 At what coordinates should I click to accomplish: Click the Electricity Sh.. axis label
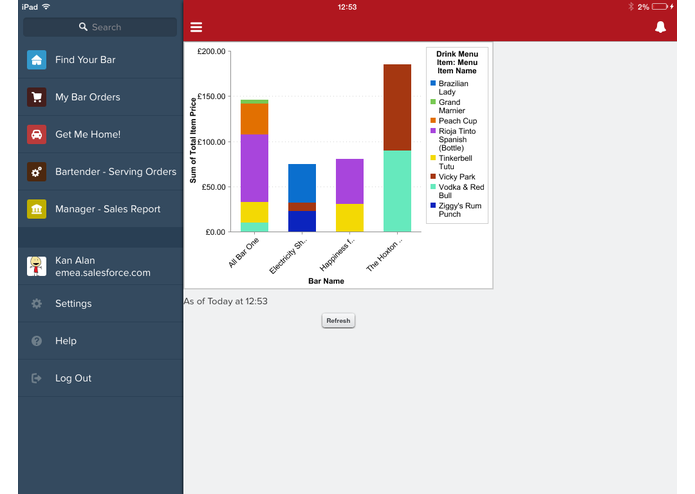[x=288, y=256]
